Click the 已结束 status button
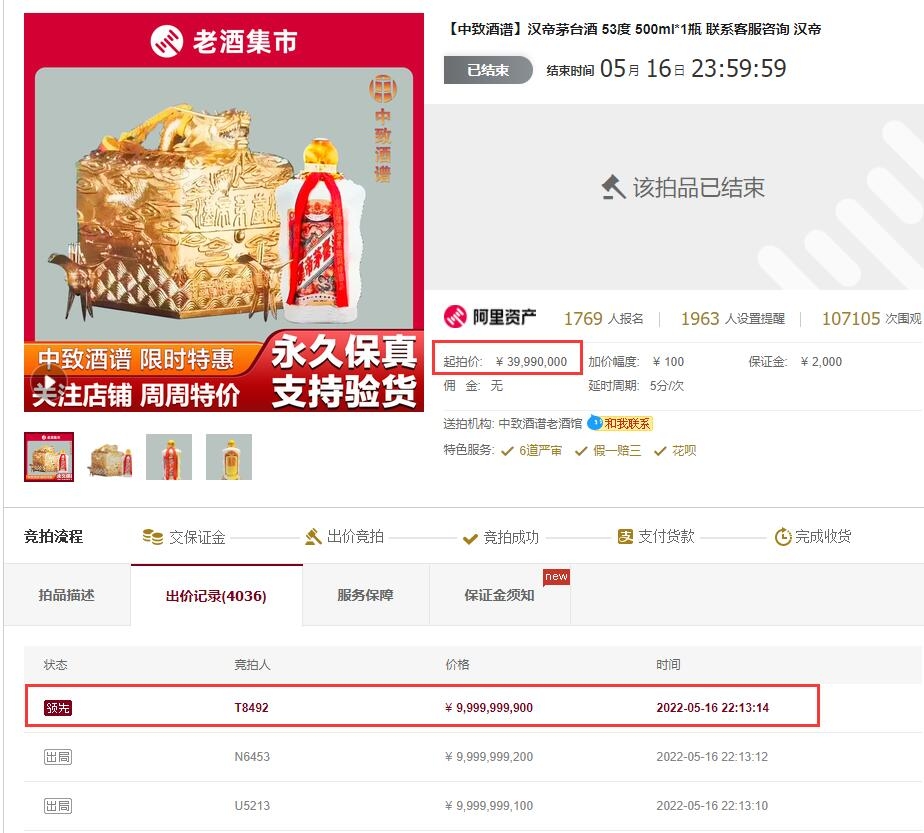This screenshot has width=924, height=833. 488,70
